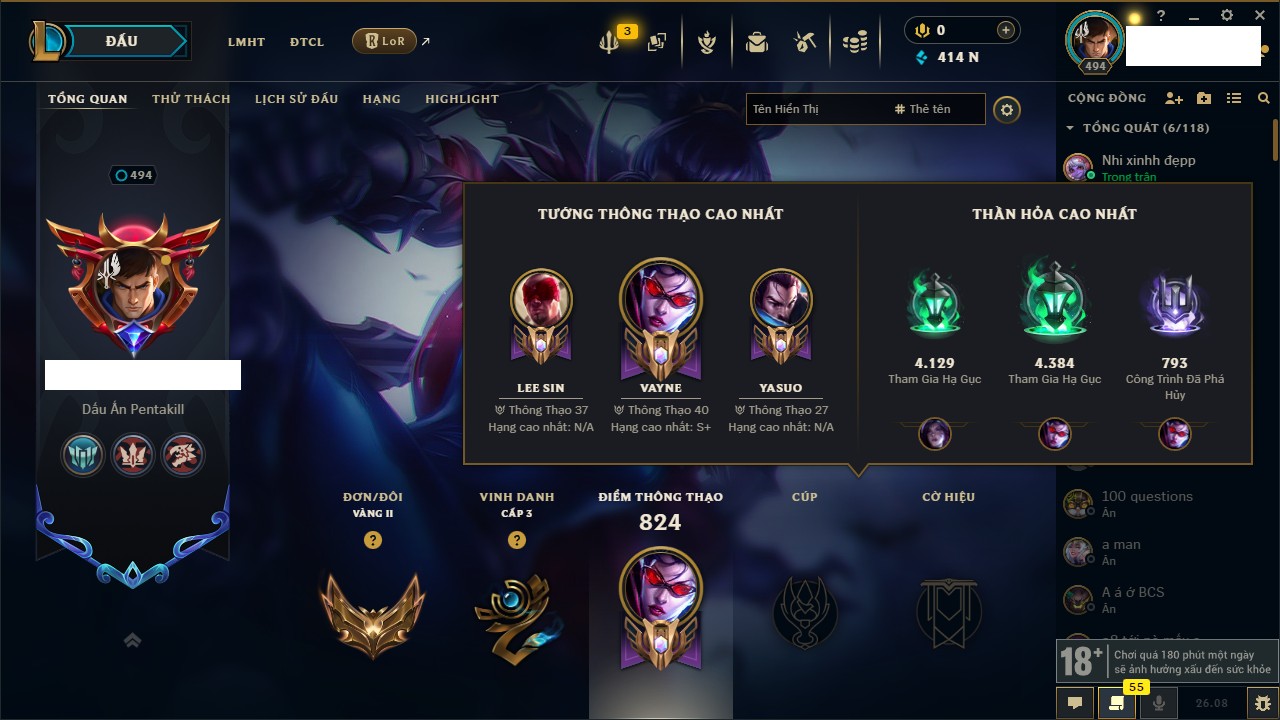Click the add folder icon in social panel
1280x720 pixels.
pos(1204,98)
